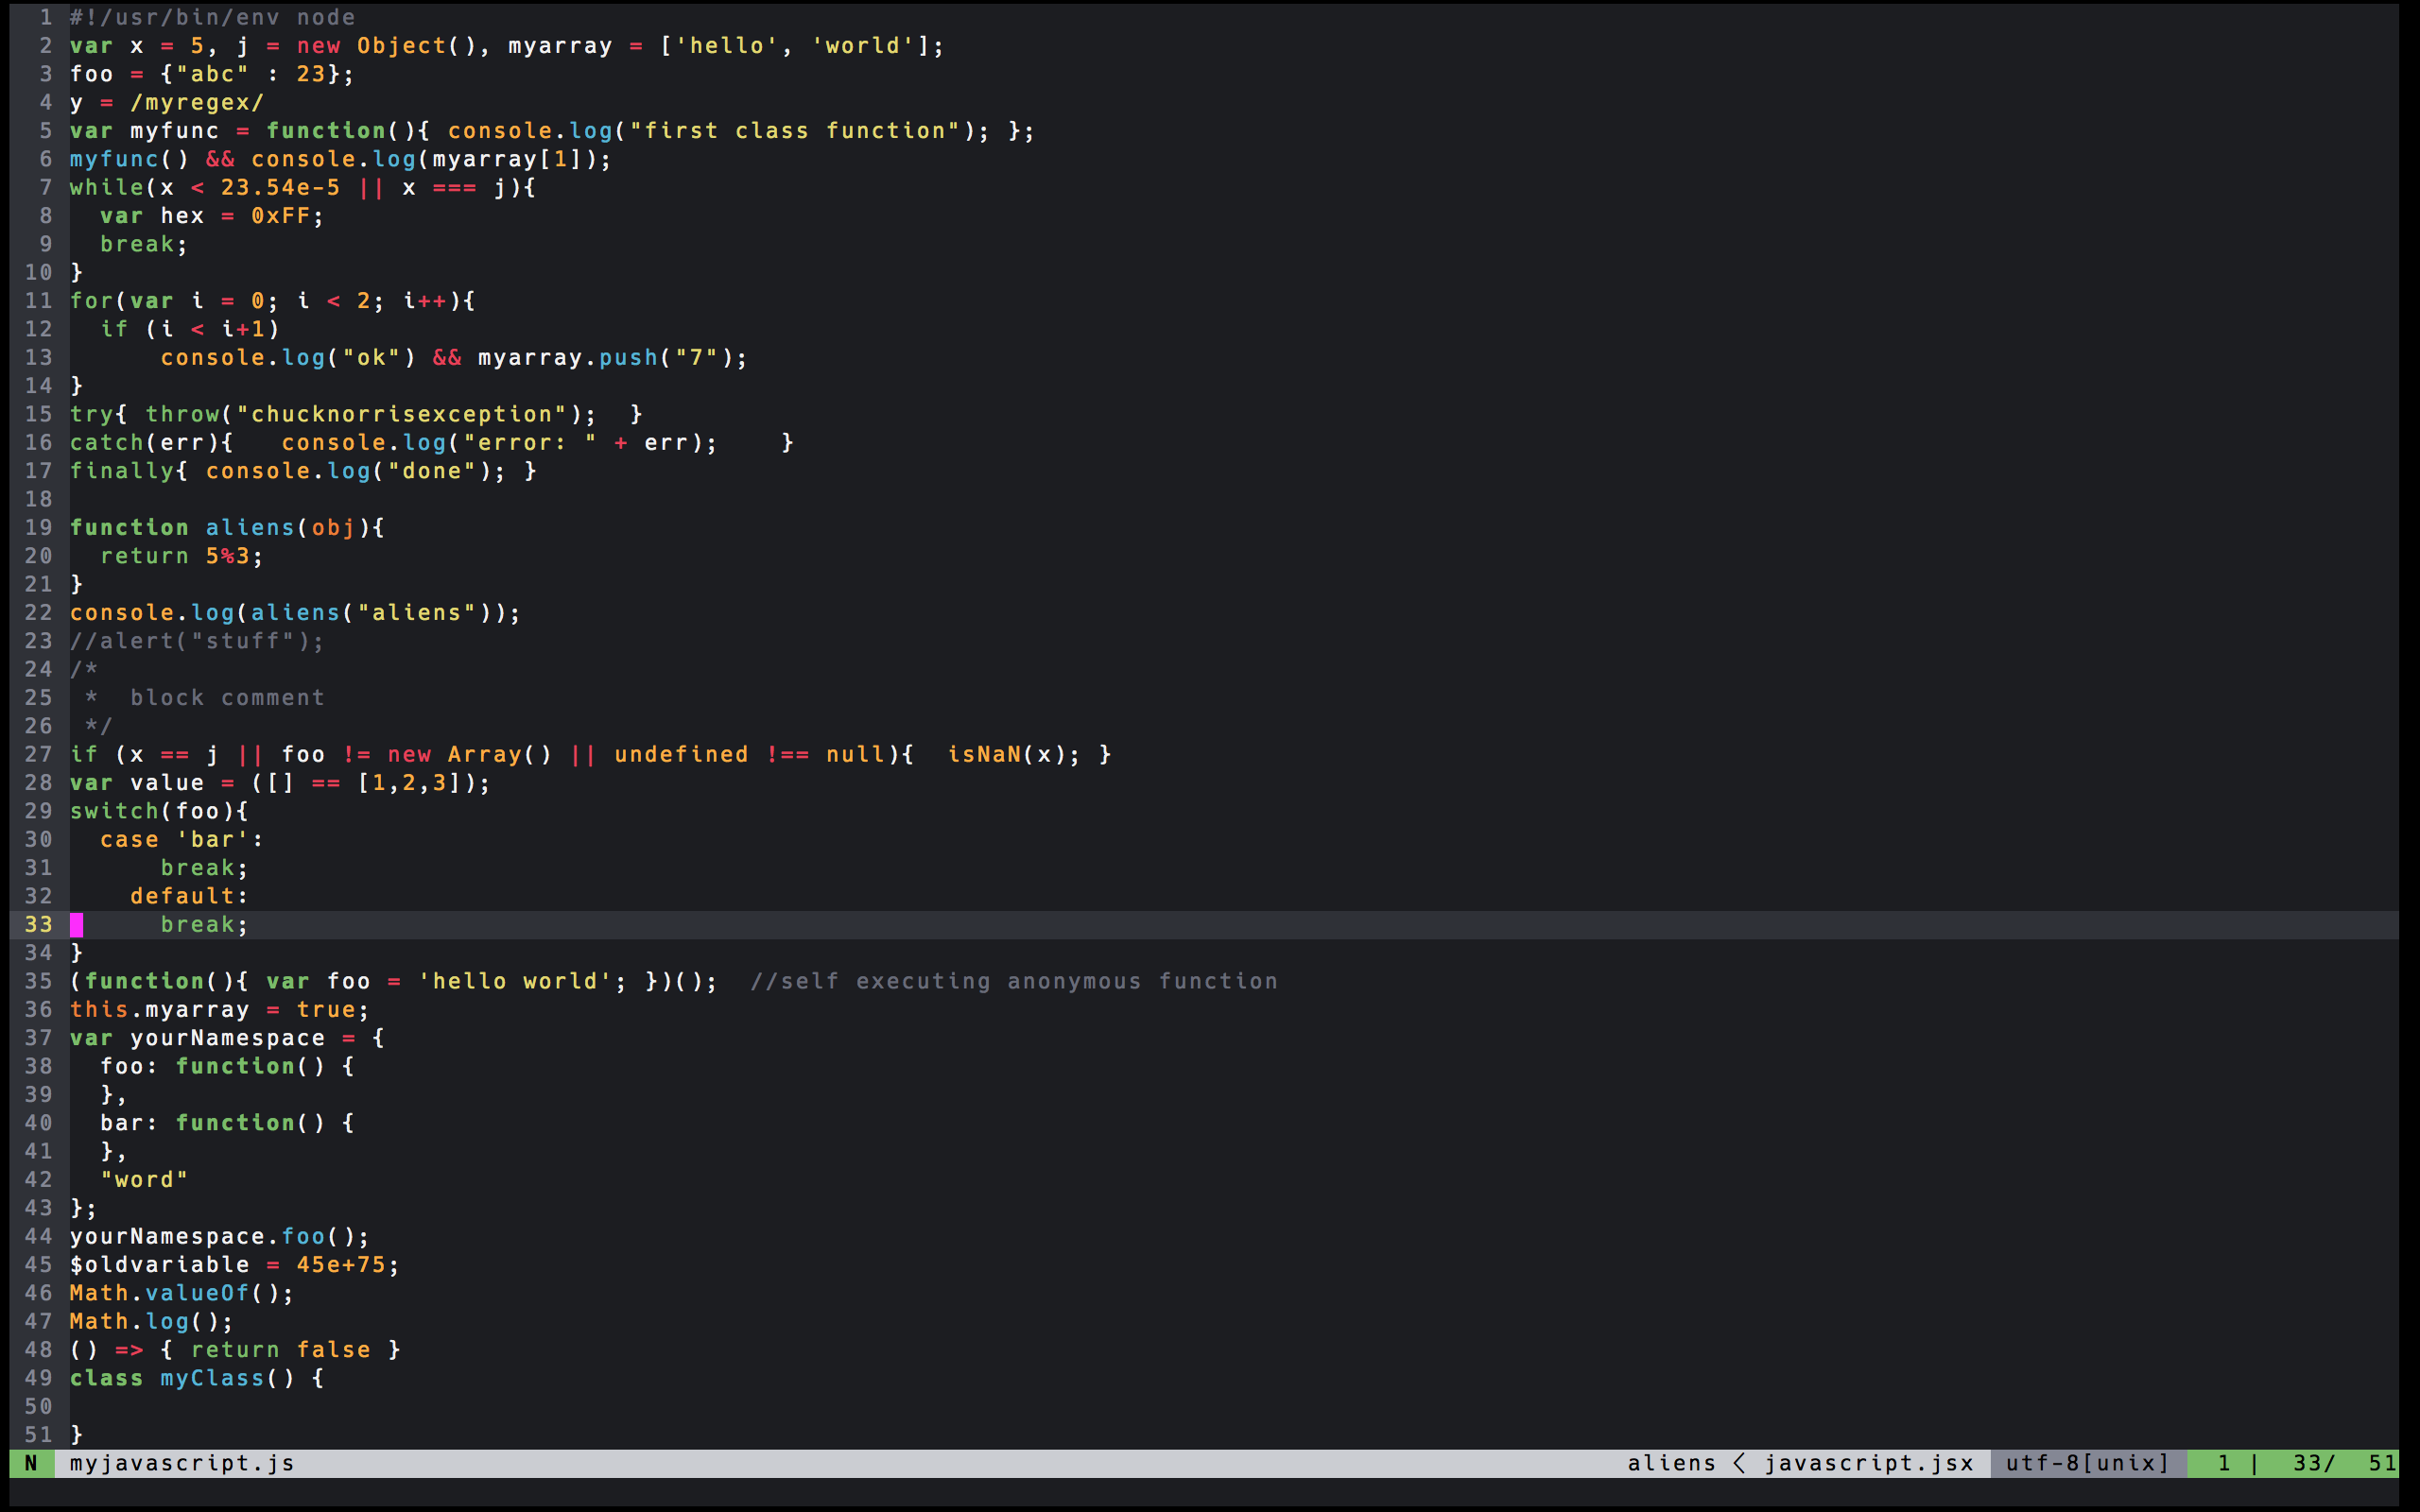This screenshot has height=1512, width=2420.
Task: Click the shebang line "#!/usr/bin/env node"
Action: [210, 17]
